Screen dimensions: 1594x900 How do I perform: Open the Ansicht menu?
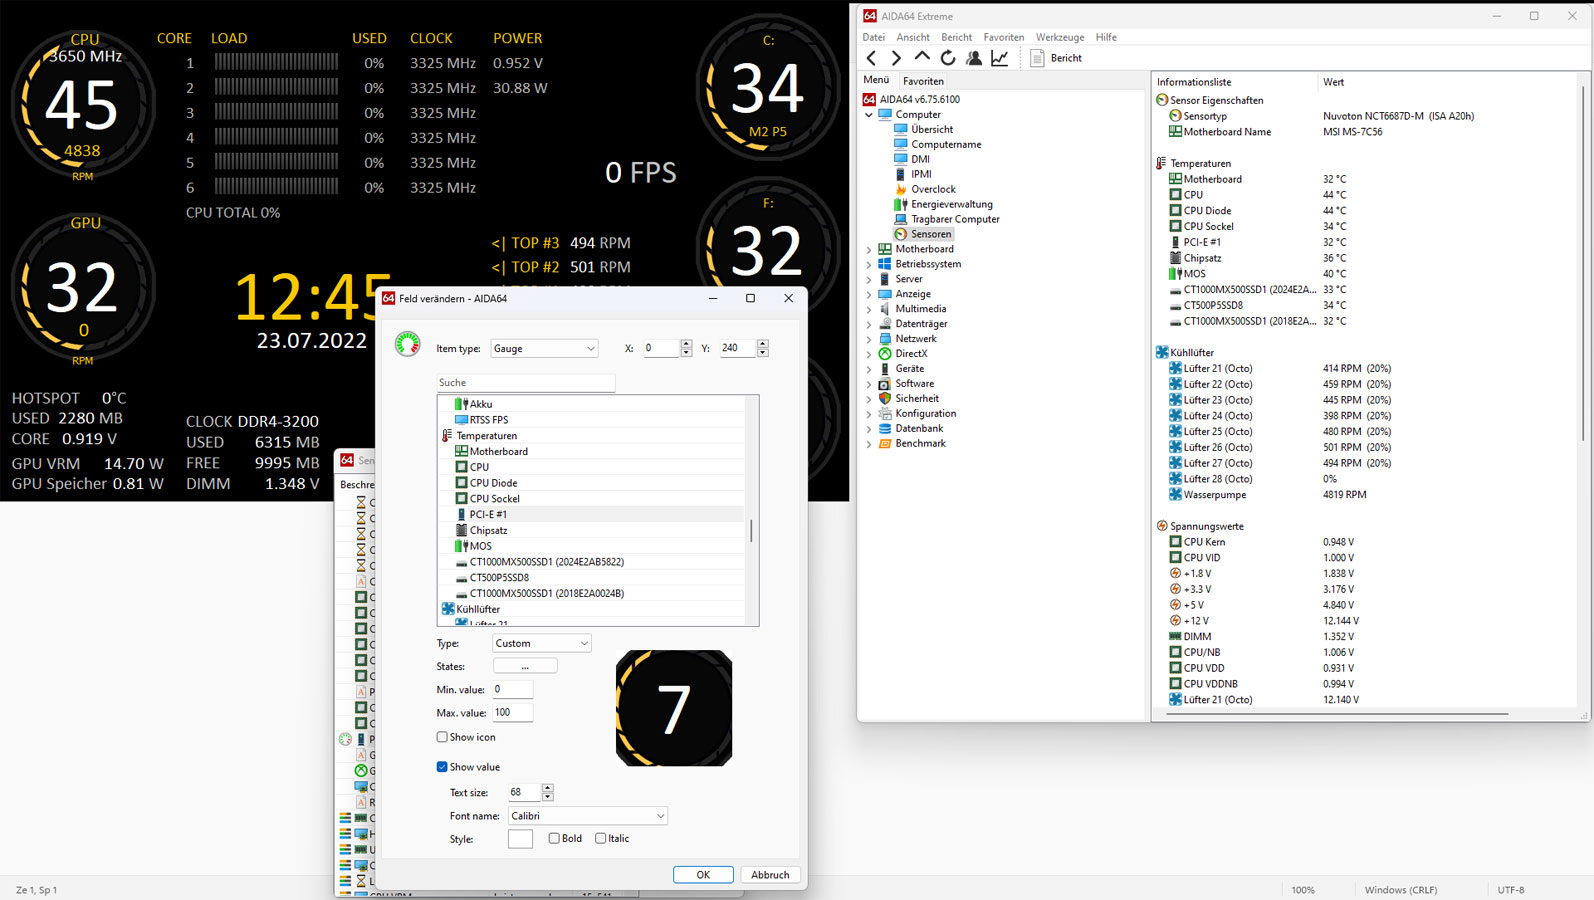(913, 37)
